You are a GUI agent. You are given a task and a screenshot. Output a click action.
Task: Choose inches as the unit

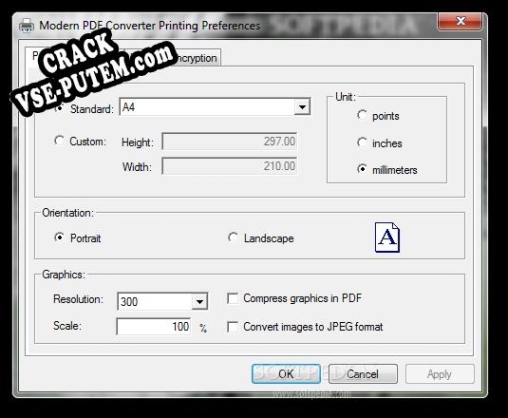(x=362, y=142)
